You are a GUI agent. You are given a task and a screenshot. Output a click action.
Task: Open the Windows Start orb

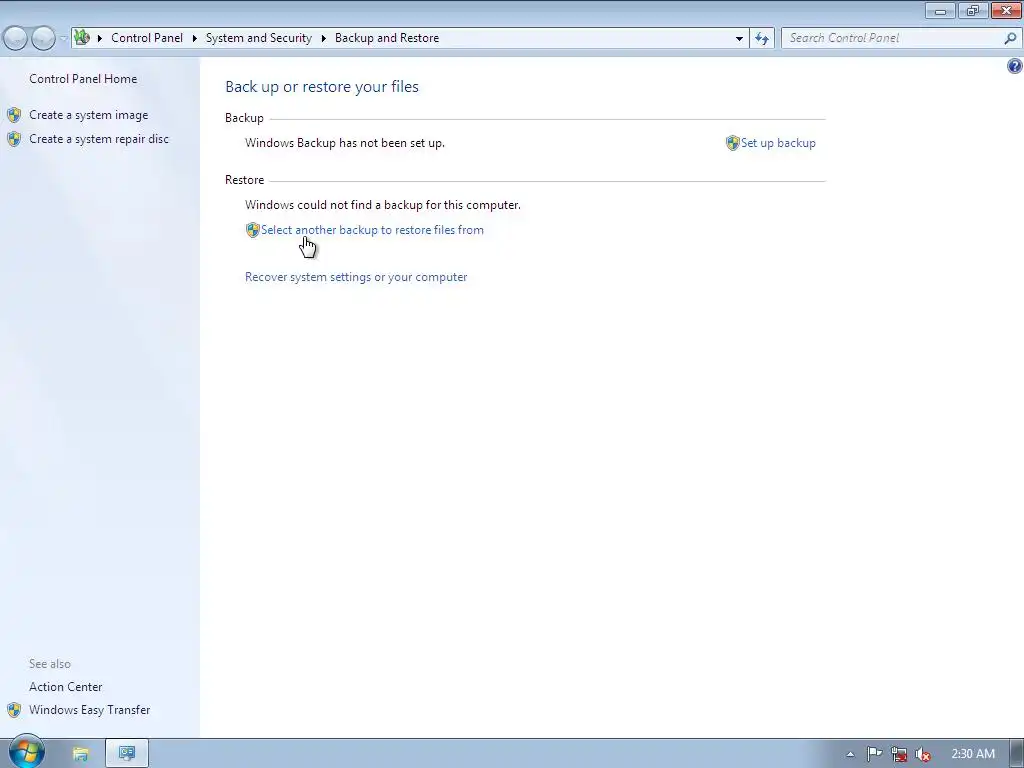26,752
